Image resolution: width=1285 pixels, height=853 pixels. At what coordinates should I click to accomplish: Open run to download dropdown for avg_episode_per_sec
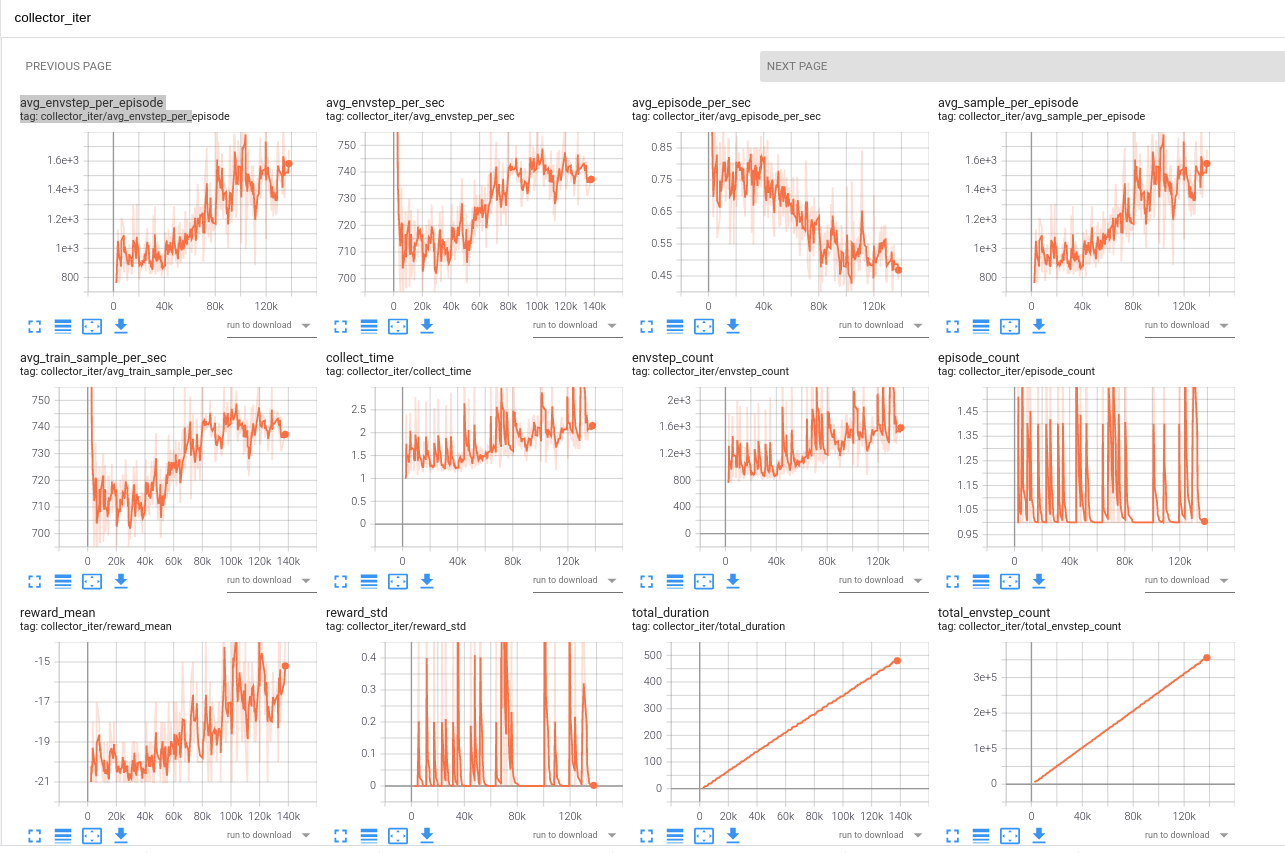point(882,325)
